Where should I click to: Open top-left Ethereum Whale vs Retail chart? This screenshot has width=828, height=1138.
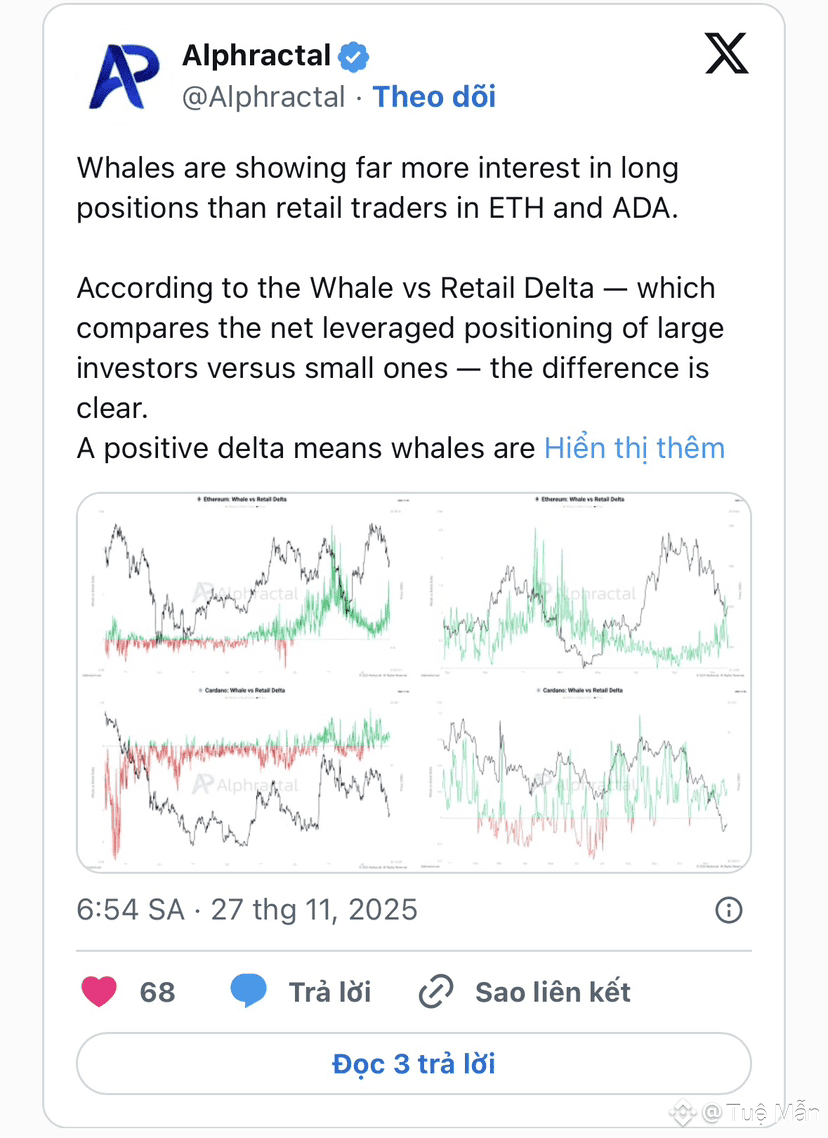(247, 585)
